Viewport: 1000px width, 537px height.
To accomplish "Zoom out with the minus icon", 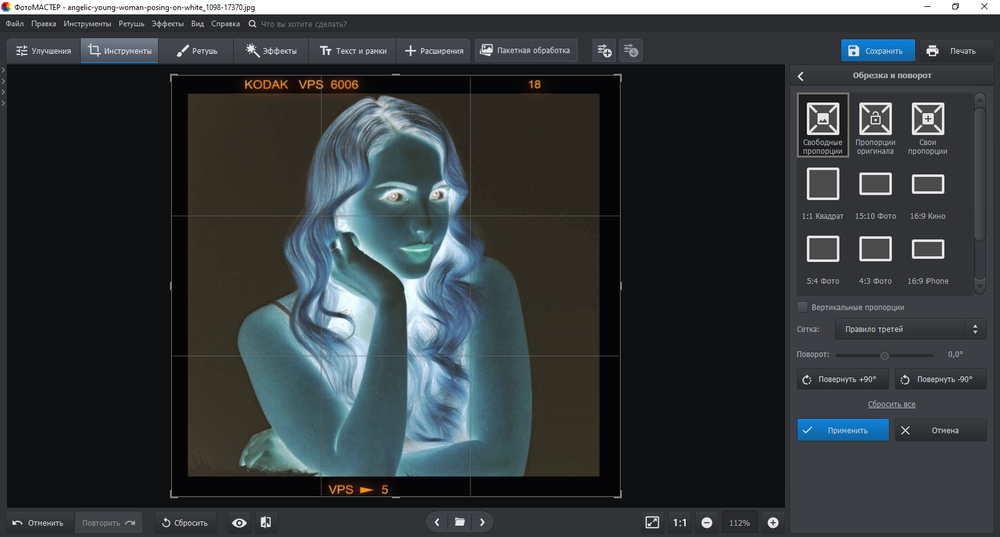I will 706,522.
